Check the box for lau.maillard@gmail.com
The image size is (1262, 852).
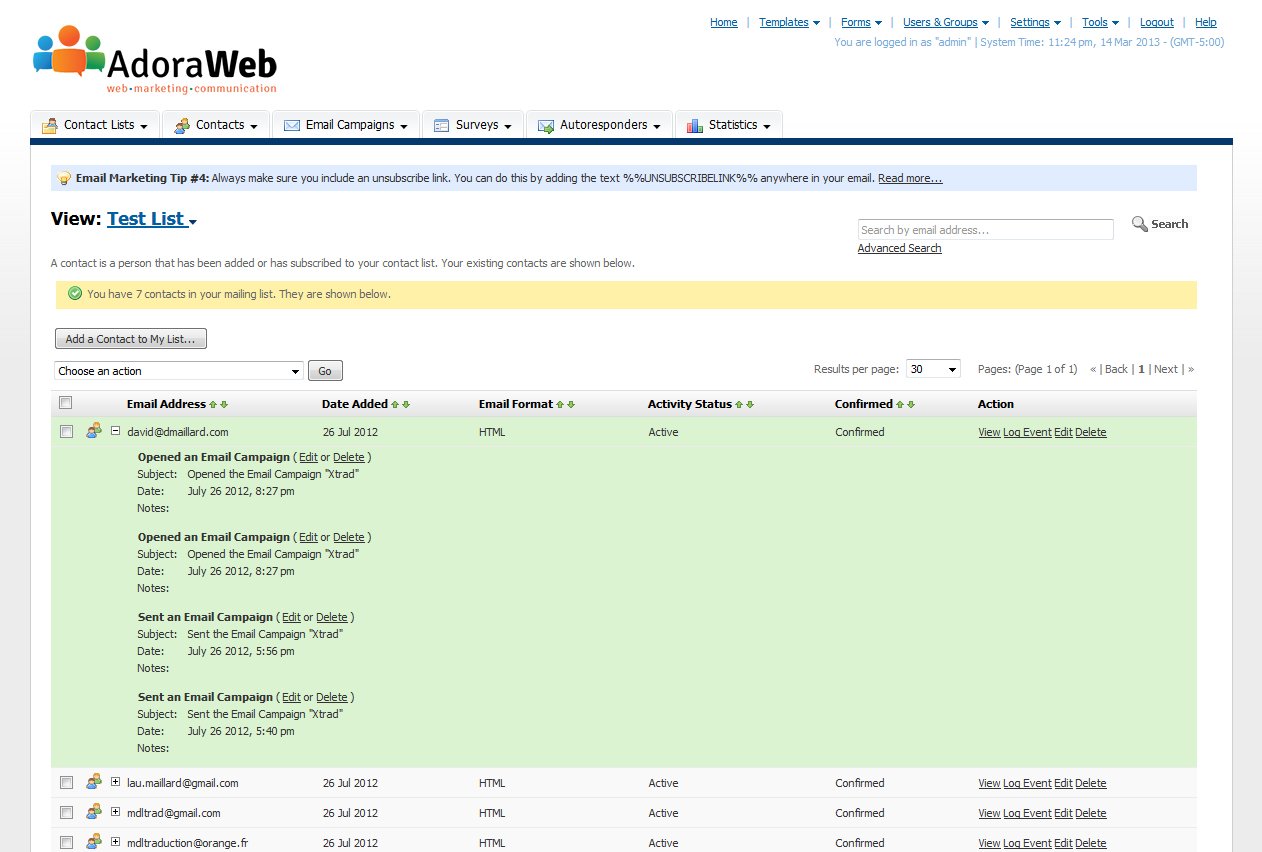(x=66, y=783)
